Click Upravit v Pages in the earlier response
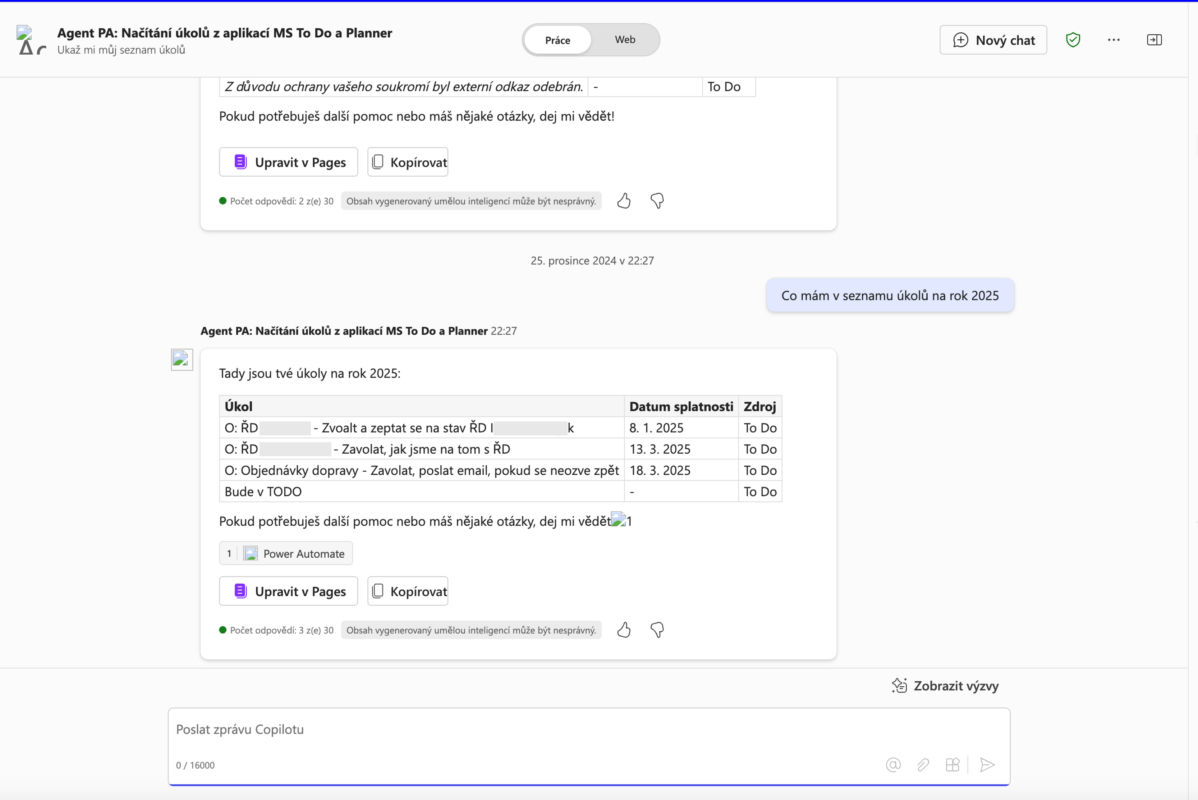 point(289,162)
